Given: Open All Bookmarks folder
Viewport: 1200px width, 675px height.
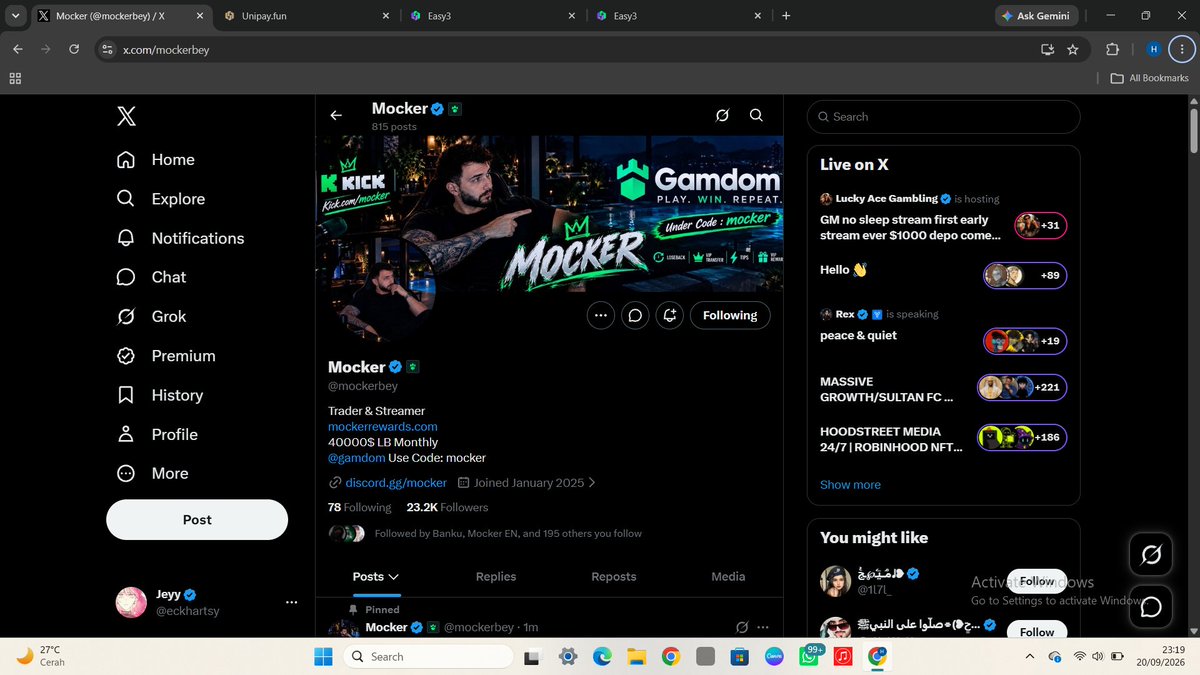Looking at the screenshot, I should (1150, 78).
